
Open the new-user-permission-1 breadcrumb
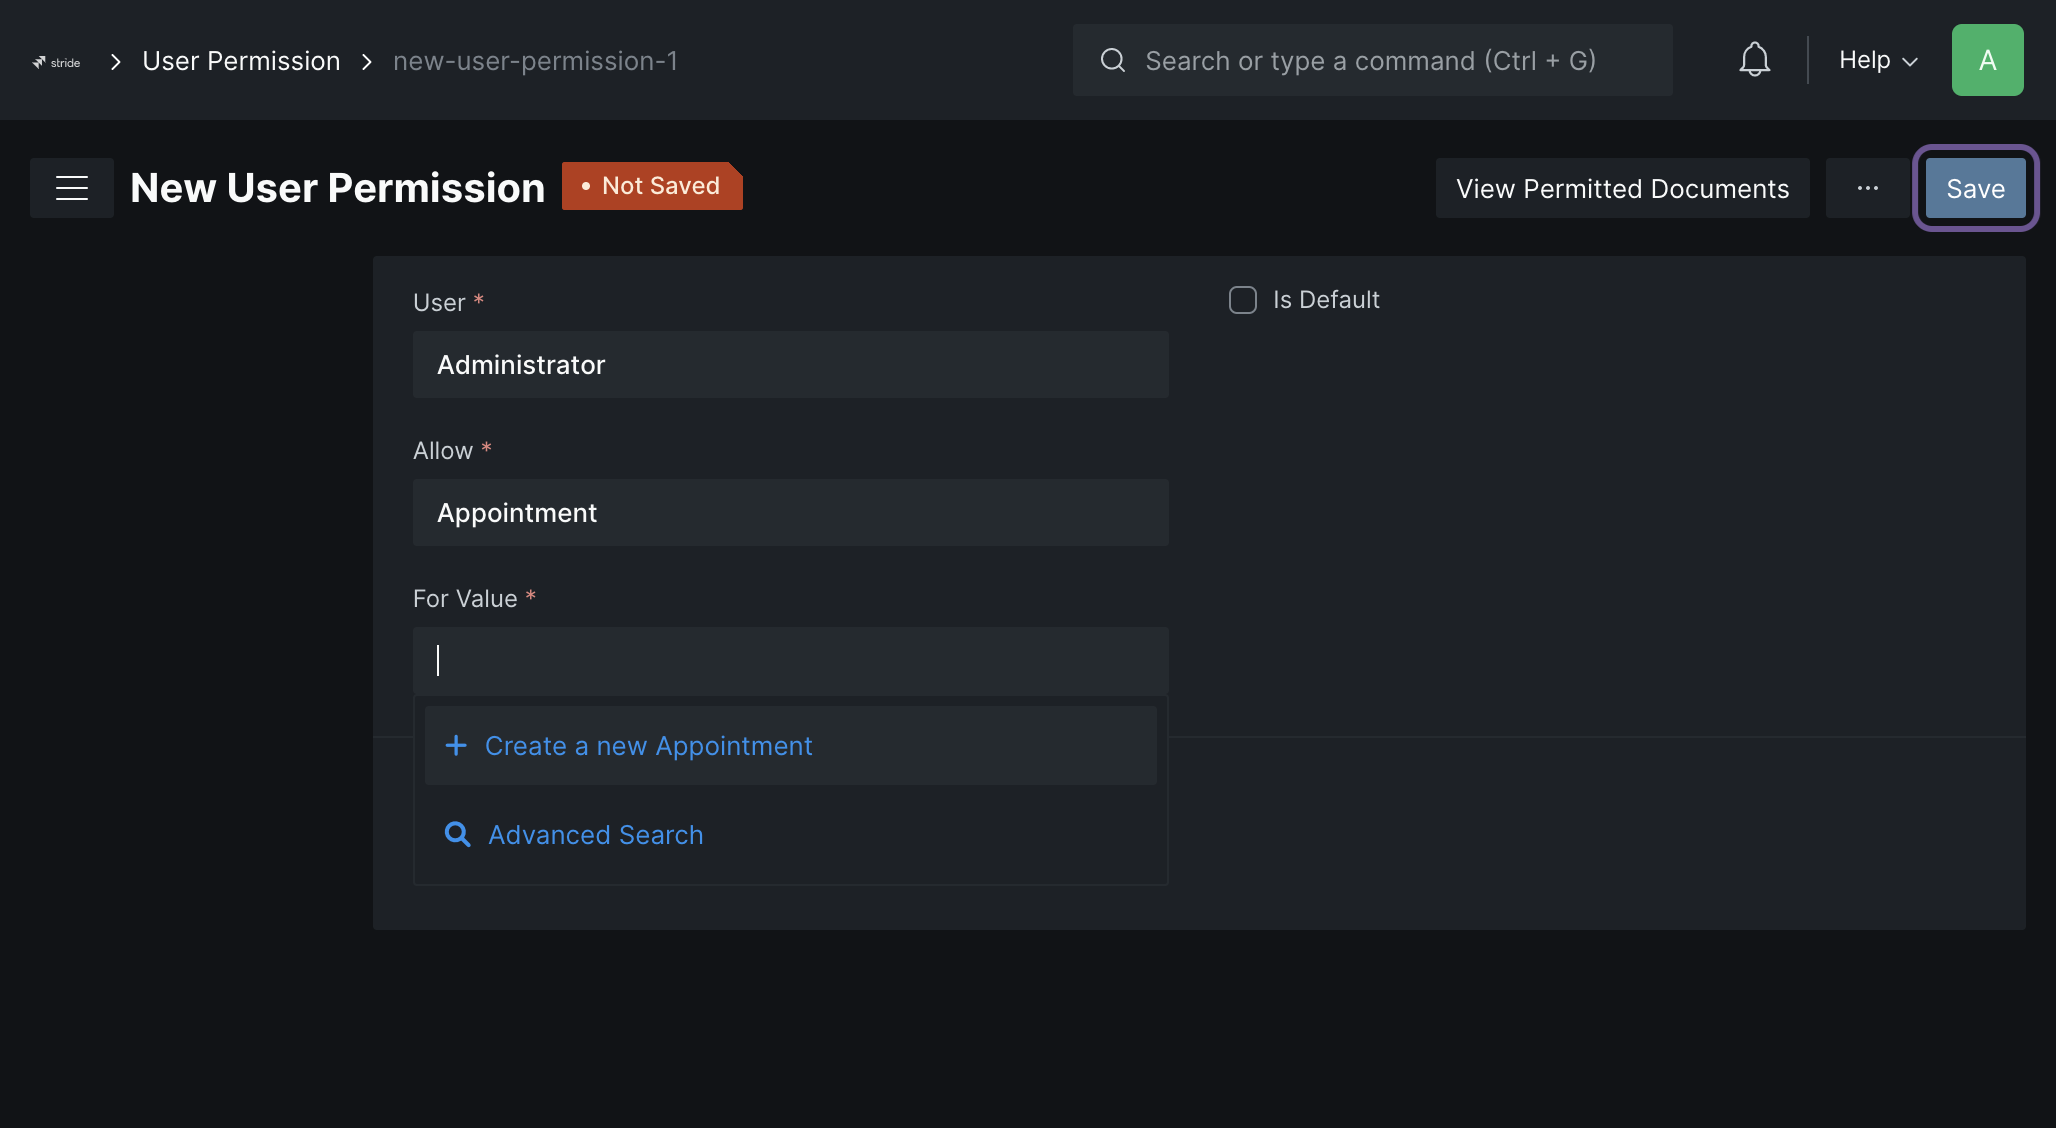point(535,61)
